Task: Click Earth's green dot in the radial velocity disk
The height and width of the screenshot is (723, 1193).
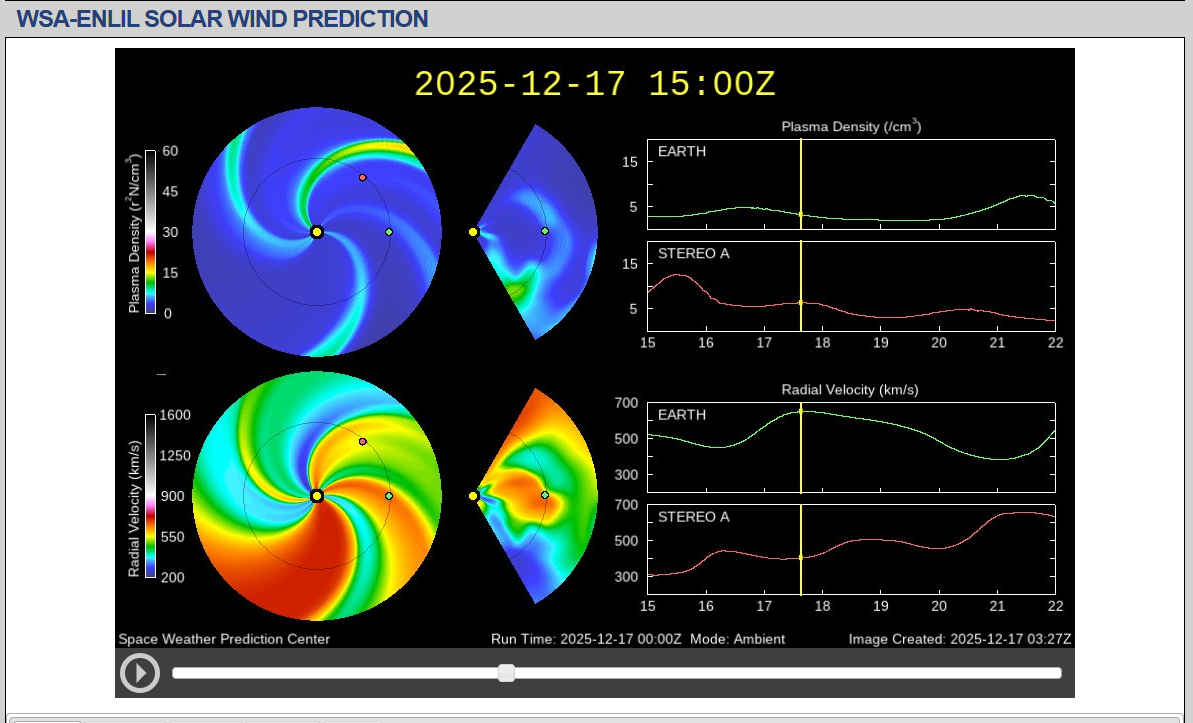Action: (389, 496)
